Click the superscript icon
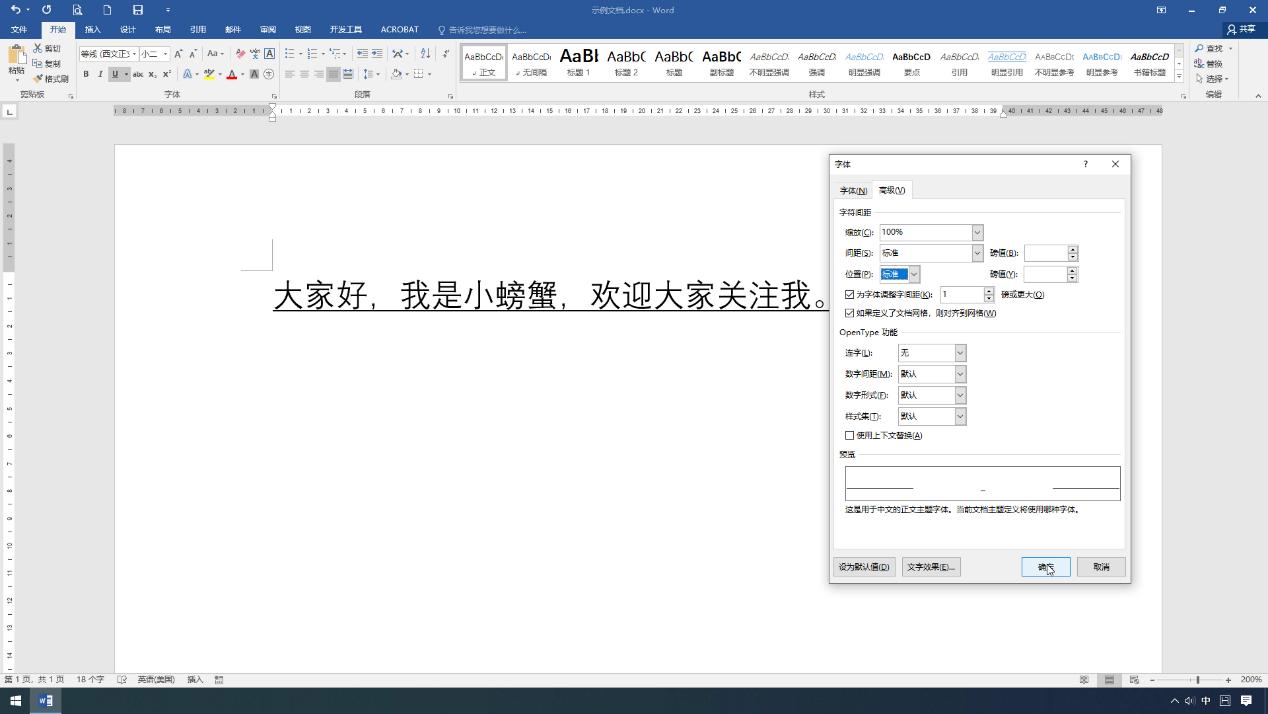Viewport: 1268px width, 714px height. click(165, 74)
